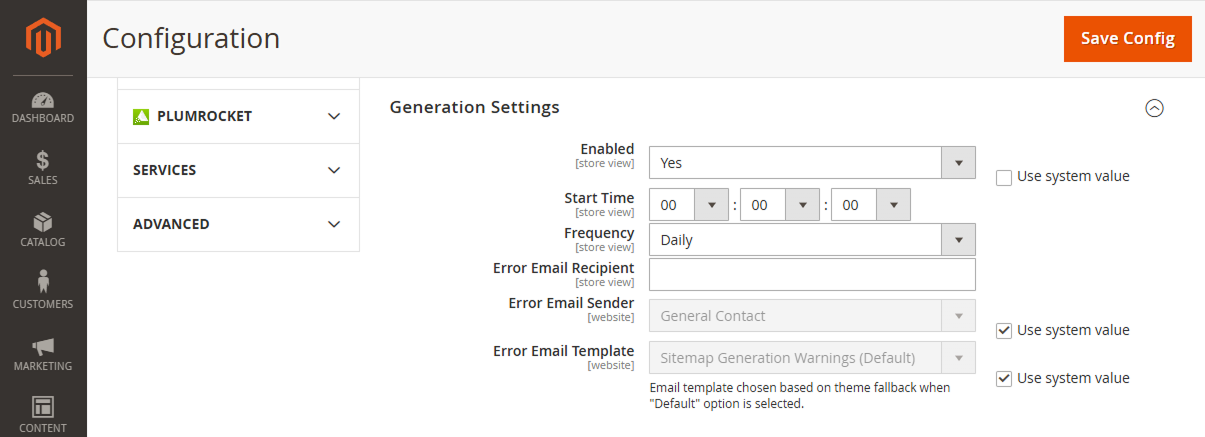Click the Error Email Template label
Screen dimensions: 1205x437
coord(563,351)
